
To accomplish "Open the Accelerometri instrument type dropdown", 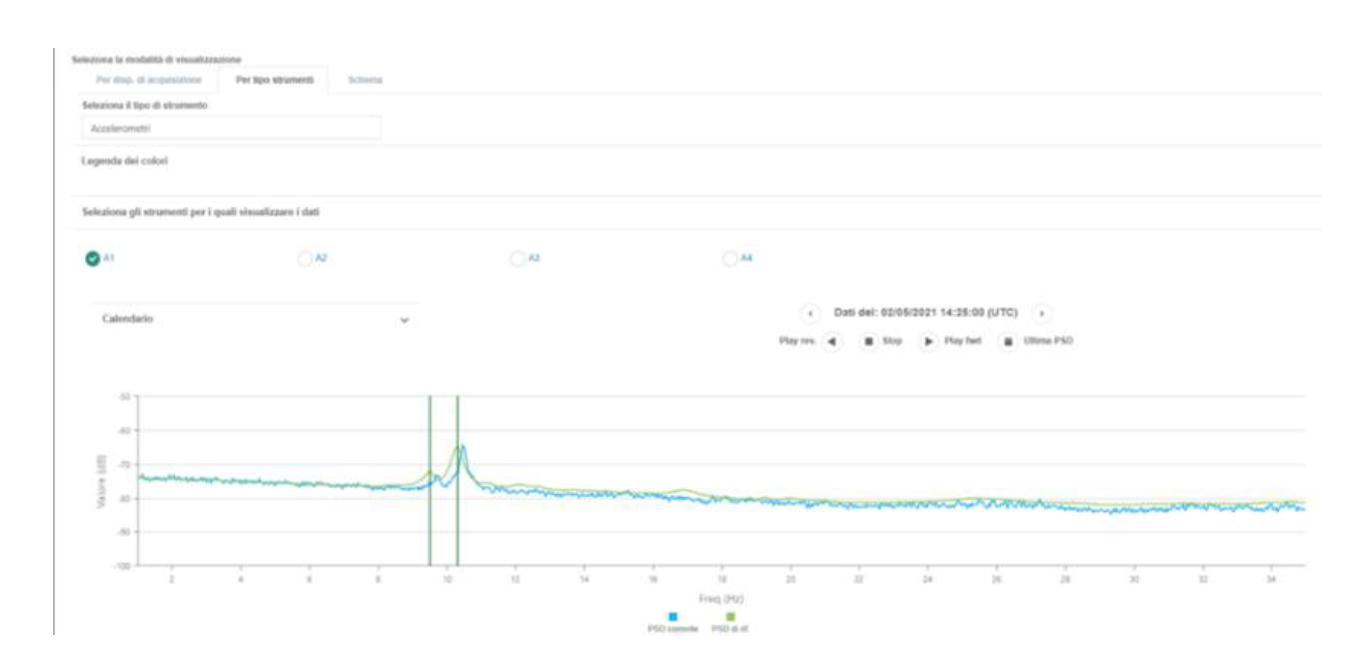I will 230,128.
